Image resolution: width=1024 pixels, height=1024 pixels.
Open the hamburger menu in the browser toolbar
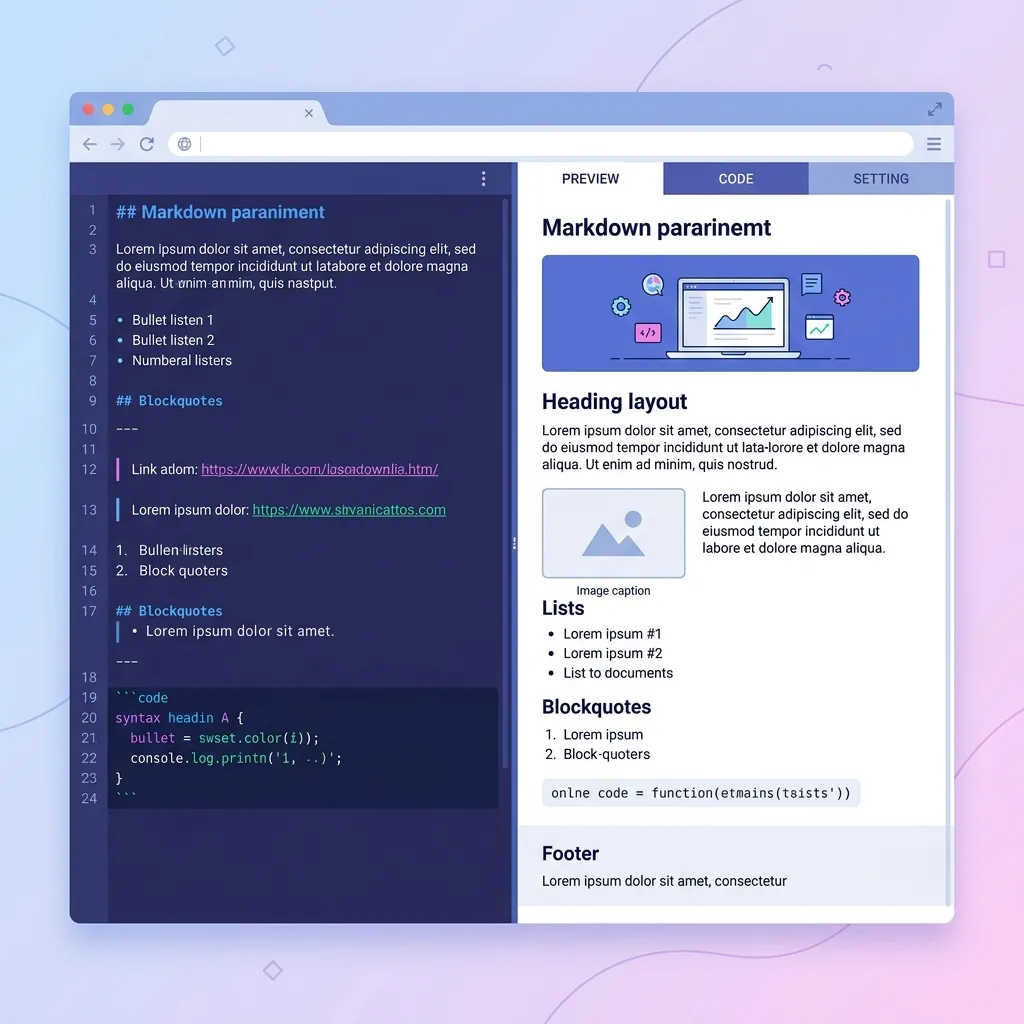(934, 144)
